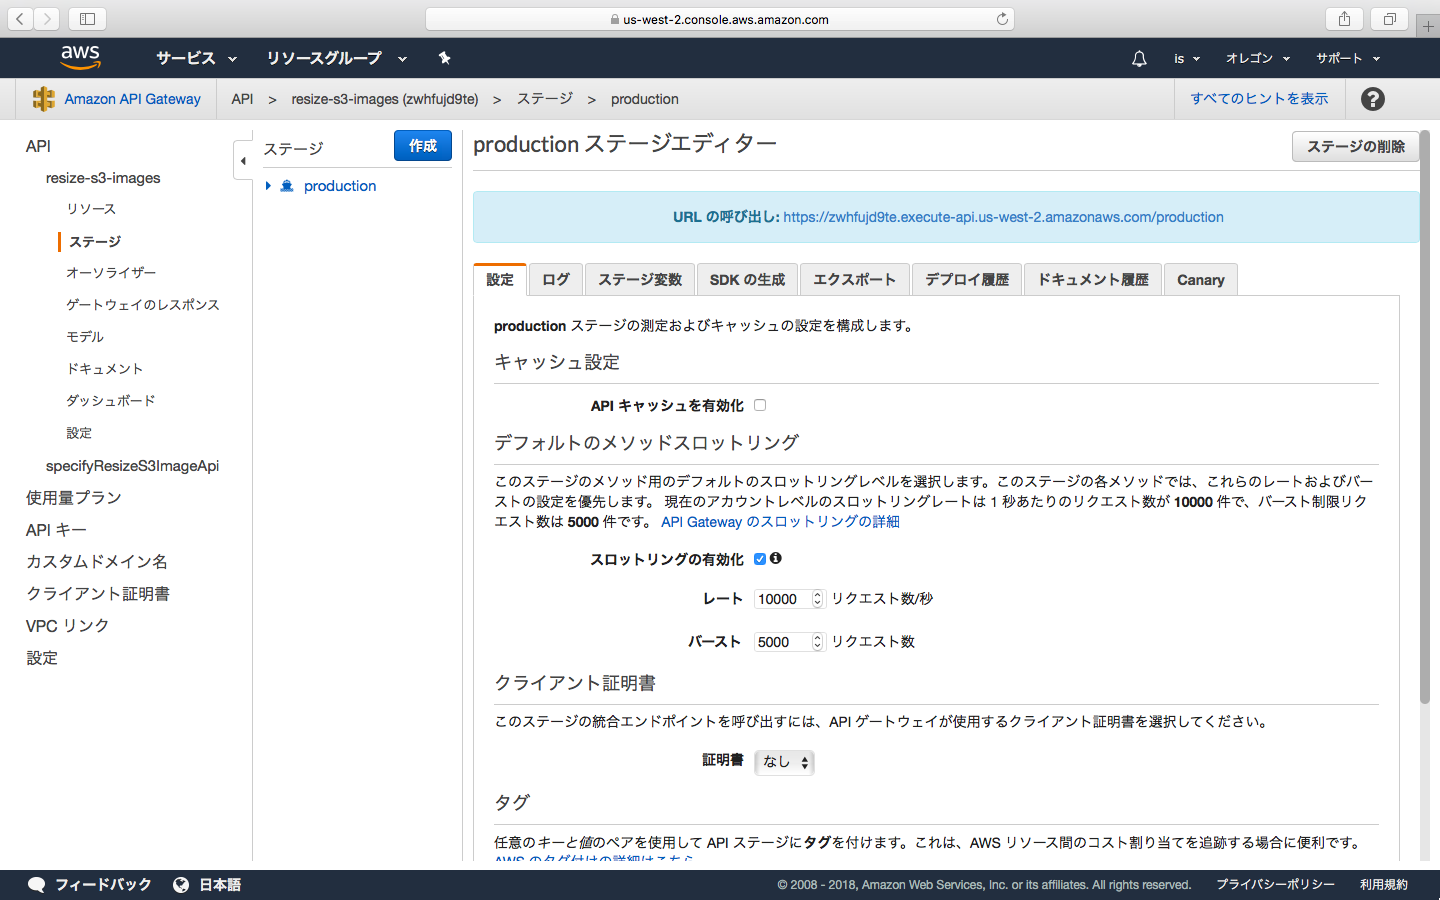Screen dimensions: 1440x900
Task: Open specifyResizeS3ImageApi in sidebar
Action: pos(132,466)
